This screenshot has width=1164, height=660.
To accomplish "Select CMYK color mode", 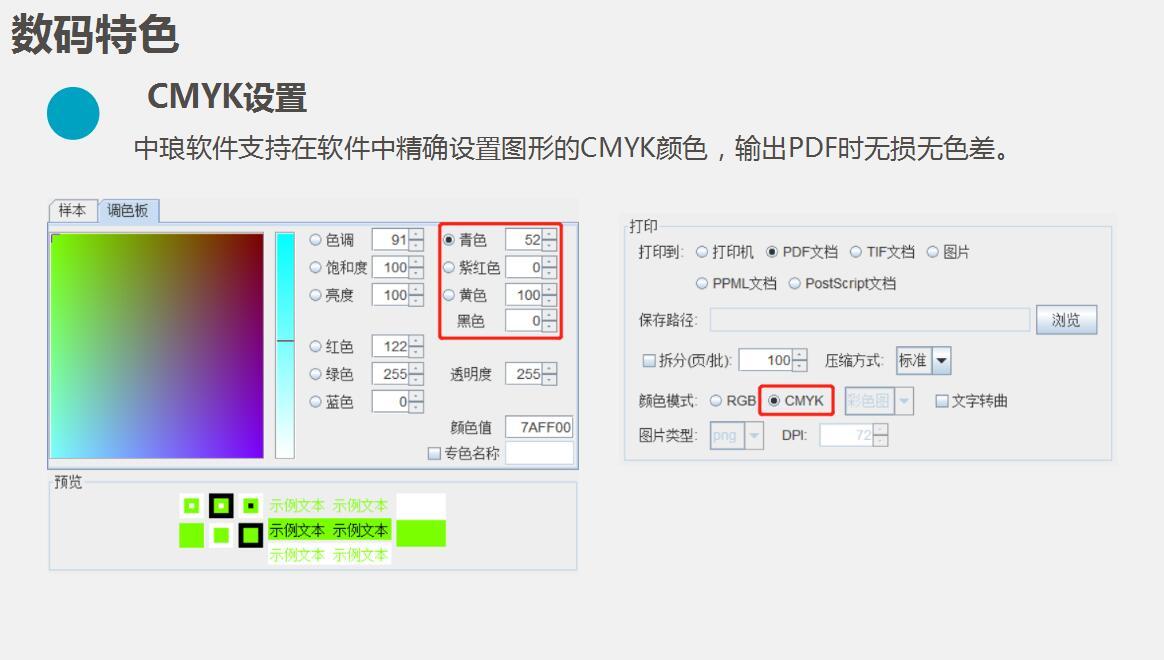I will point(774,401).
